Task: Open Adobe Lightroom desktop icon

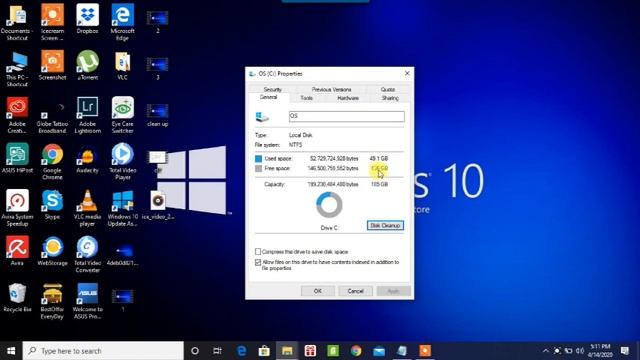Action: pos(87,115)
